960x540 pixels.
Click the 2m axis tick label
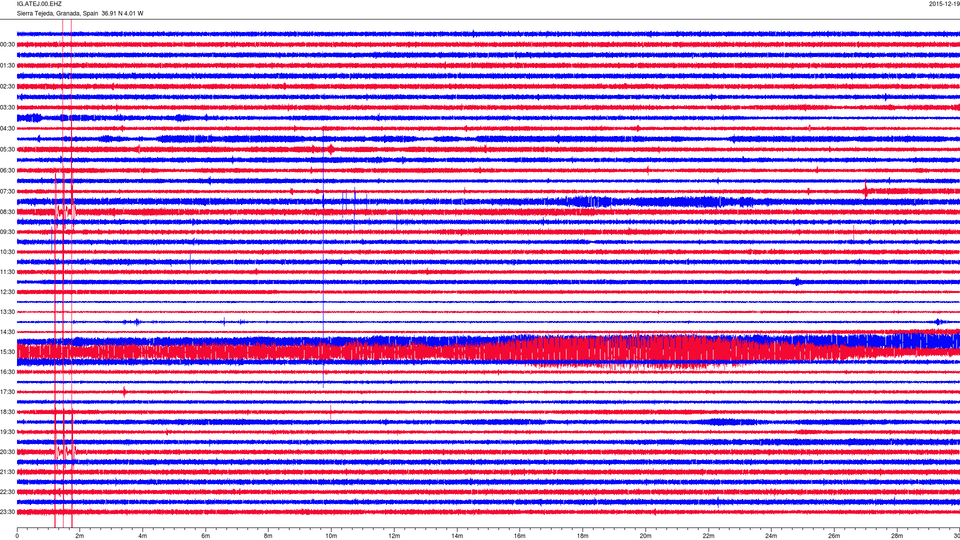click(80, 536)
